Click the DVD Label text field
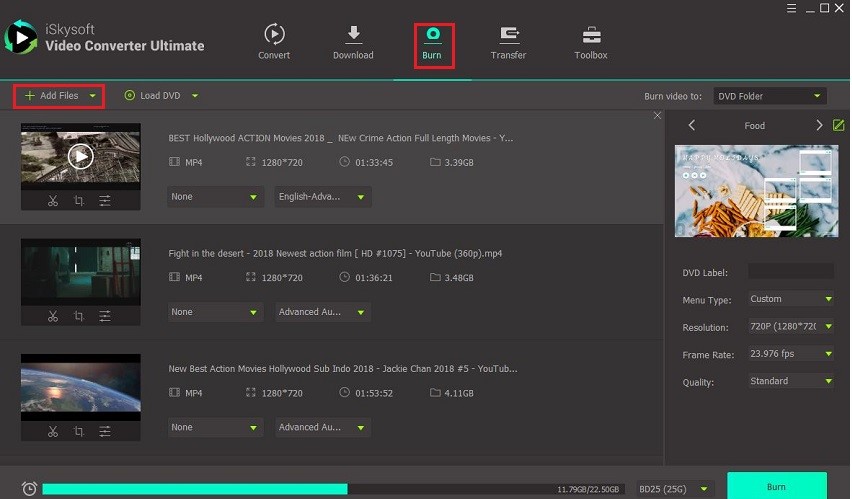 [x=790, y=271]
